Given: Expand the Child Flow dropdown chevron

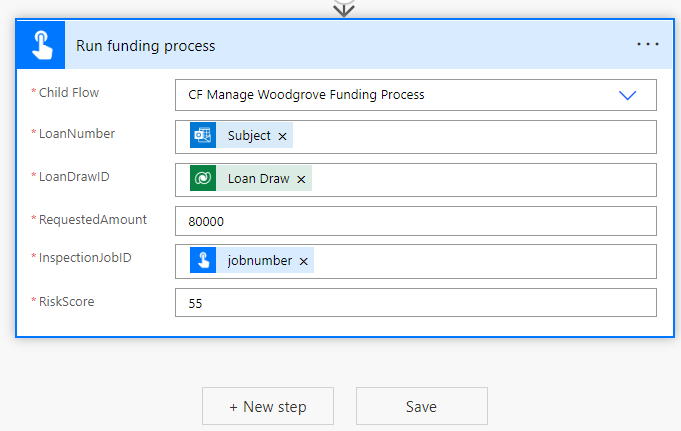Looking at the screenshot, I should [x=628, y=95].
